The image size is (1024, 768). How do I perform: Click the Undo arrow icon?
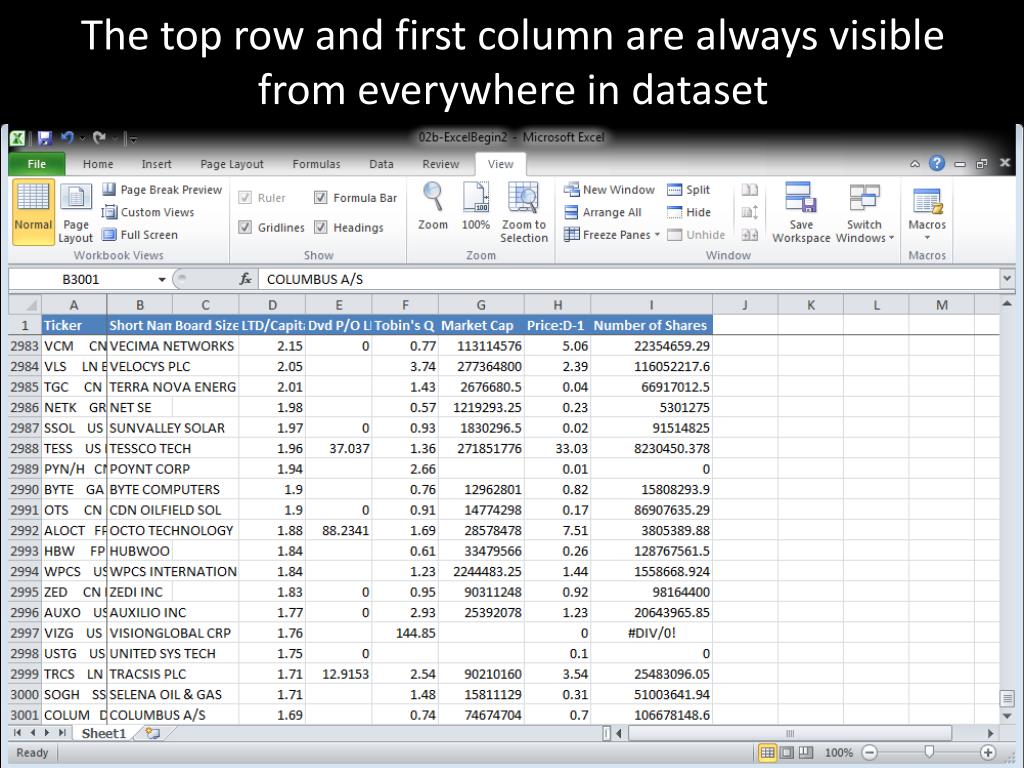(67, 138)
